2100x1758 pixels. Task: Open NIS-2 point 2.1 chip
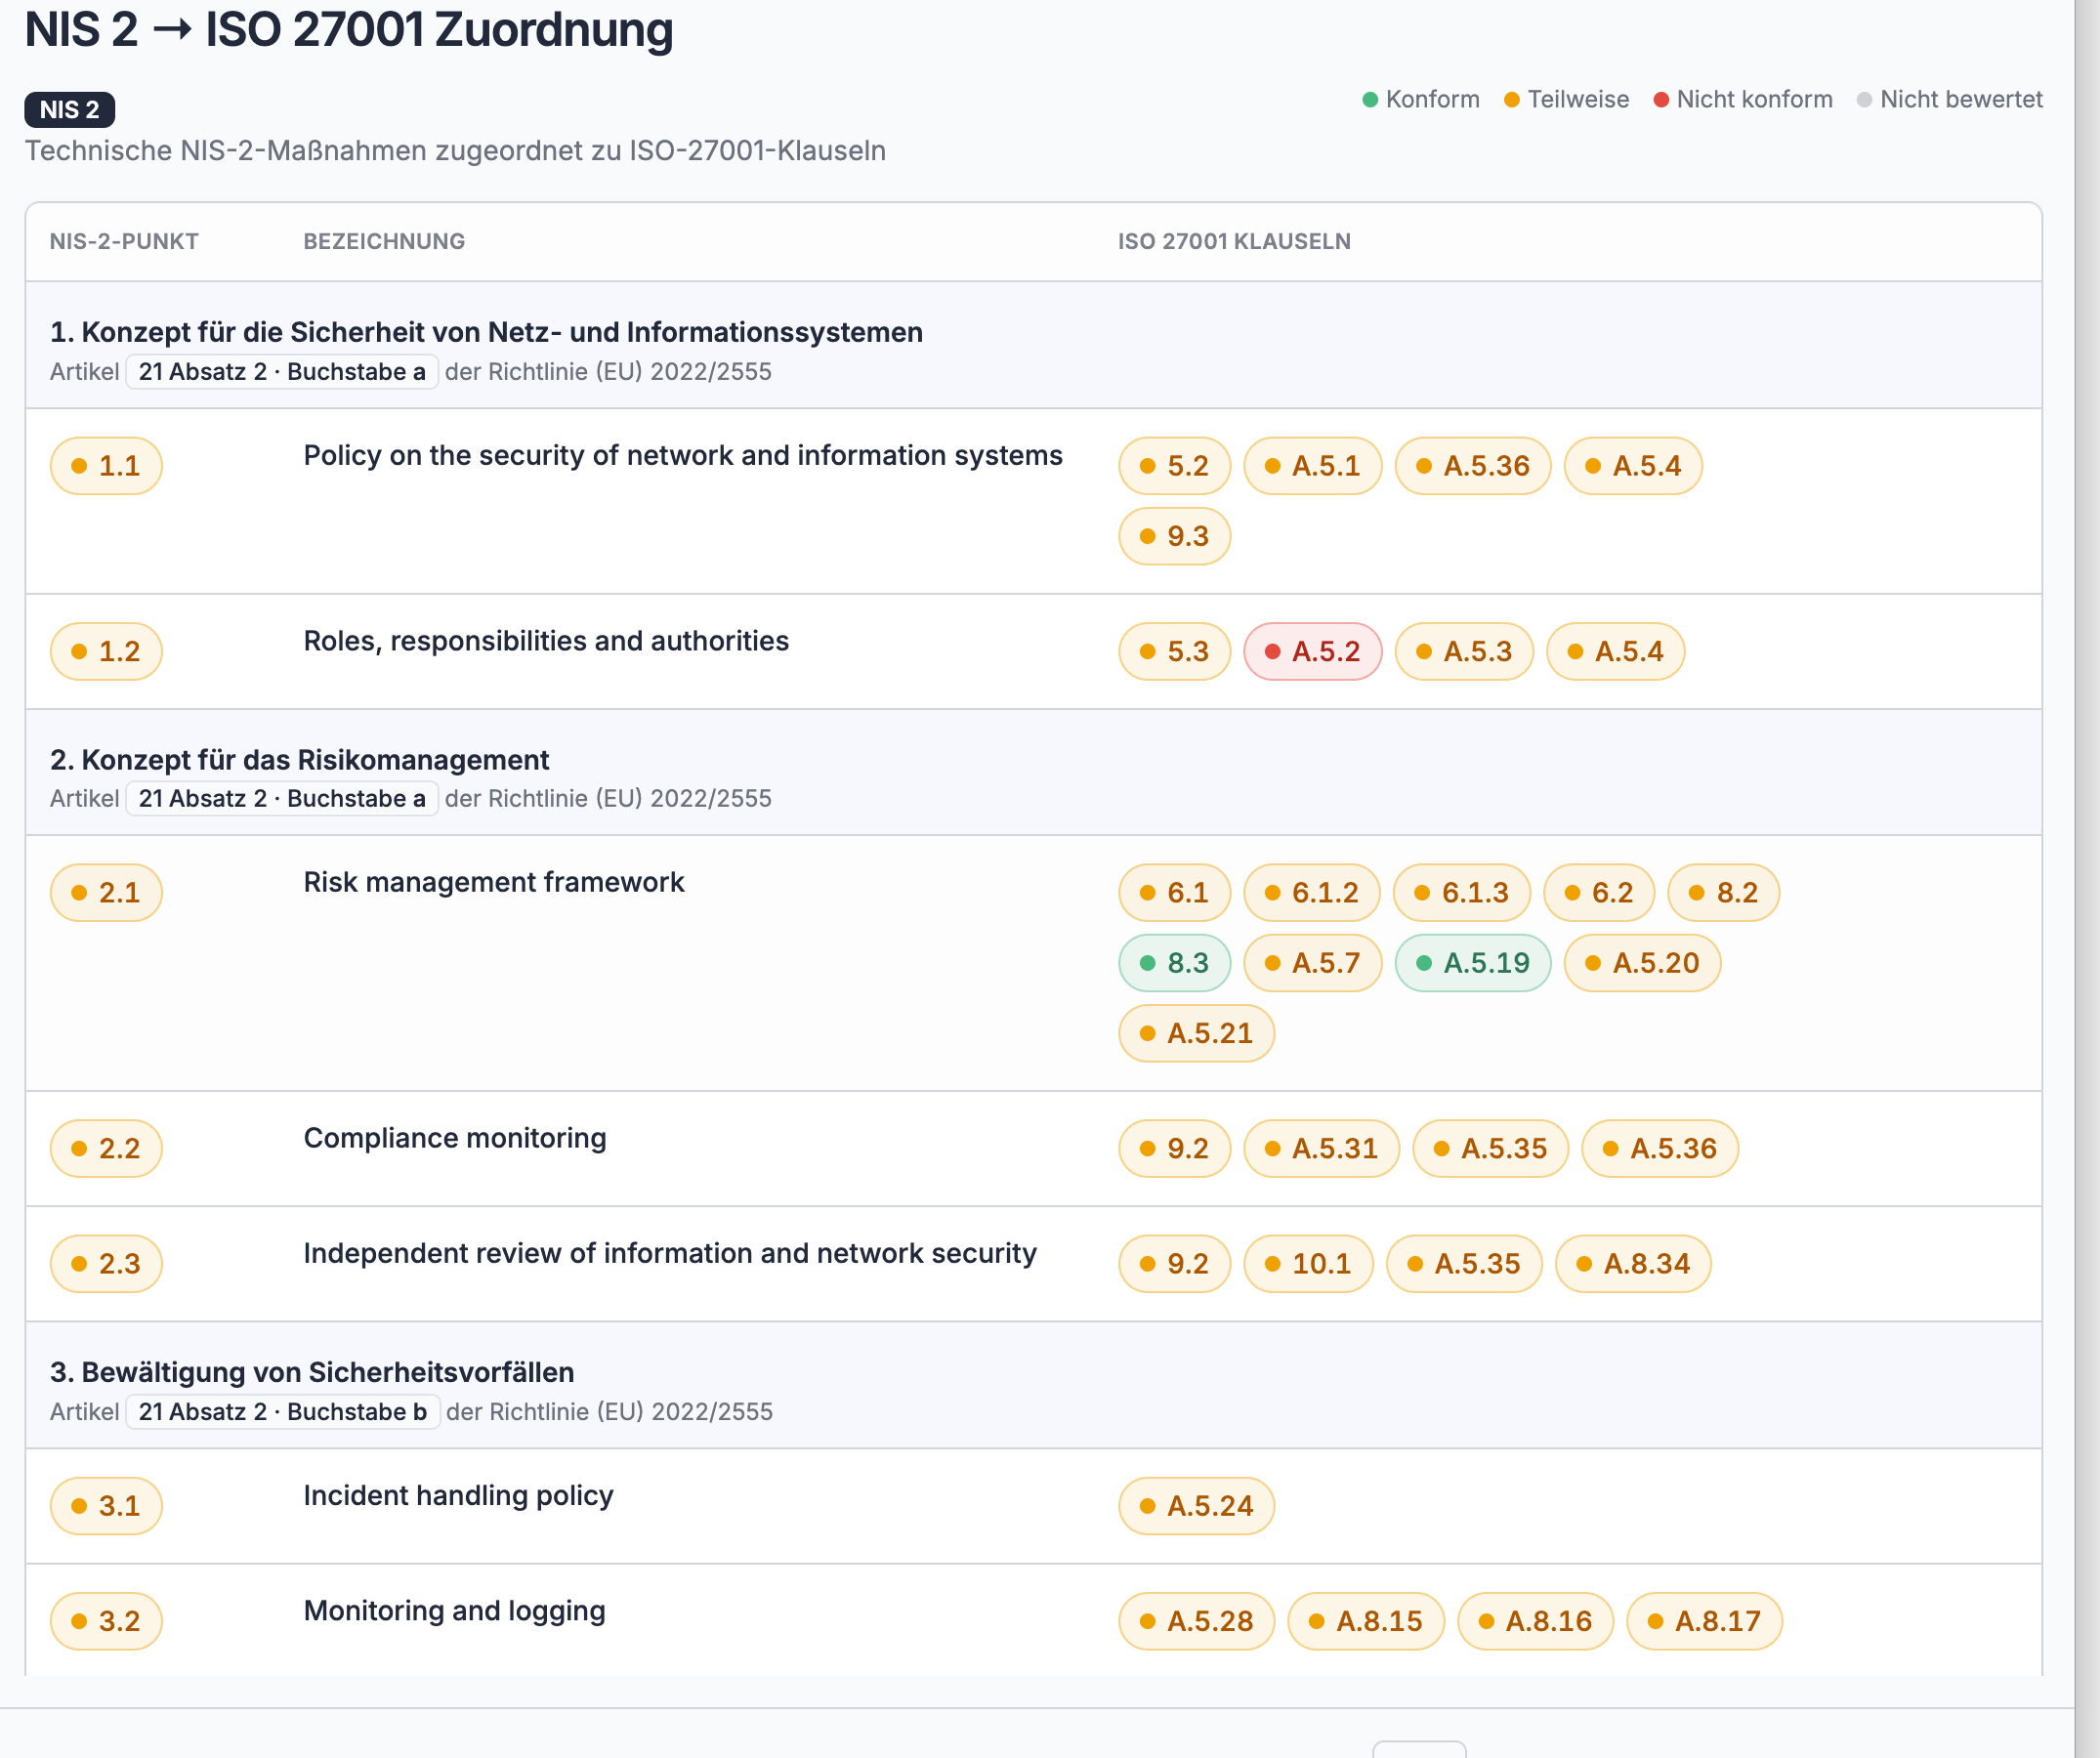click(x=106, y=893)
